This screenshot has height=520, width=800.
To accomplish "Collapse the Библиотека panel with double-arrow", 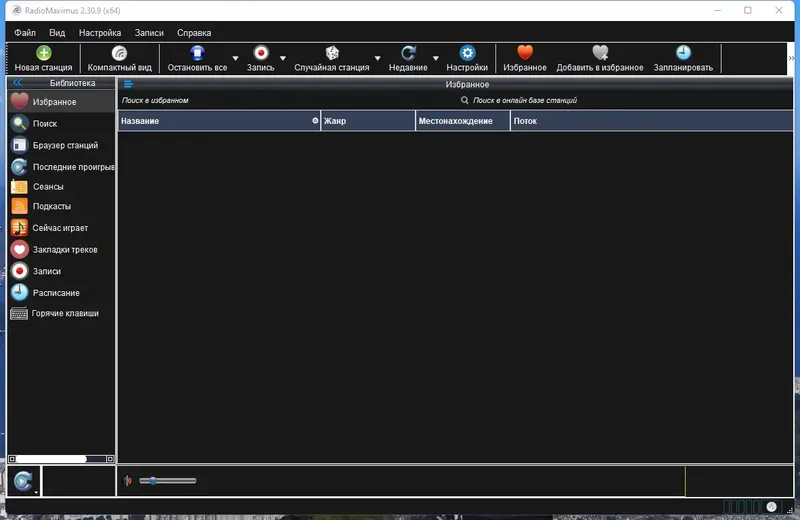I will pyautogui.click(x=17, y=82).
